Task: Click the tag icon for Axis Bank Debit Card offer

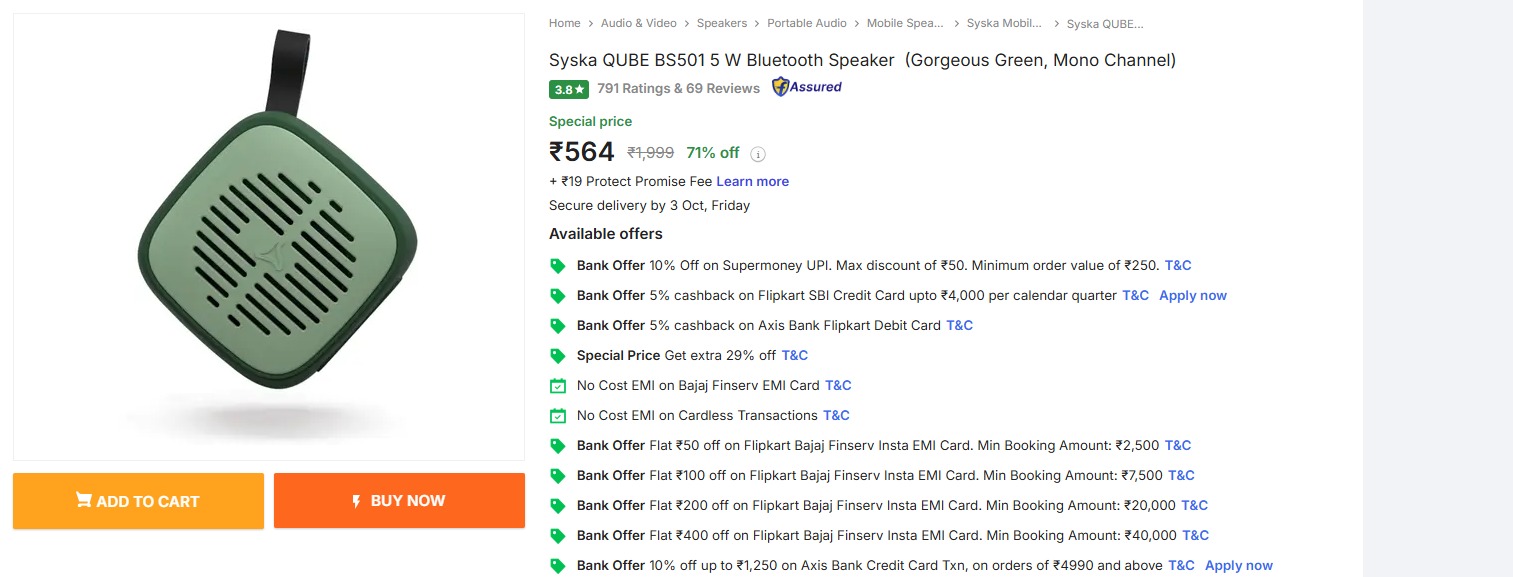Action: click(558, 326)
